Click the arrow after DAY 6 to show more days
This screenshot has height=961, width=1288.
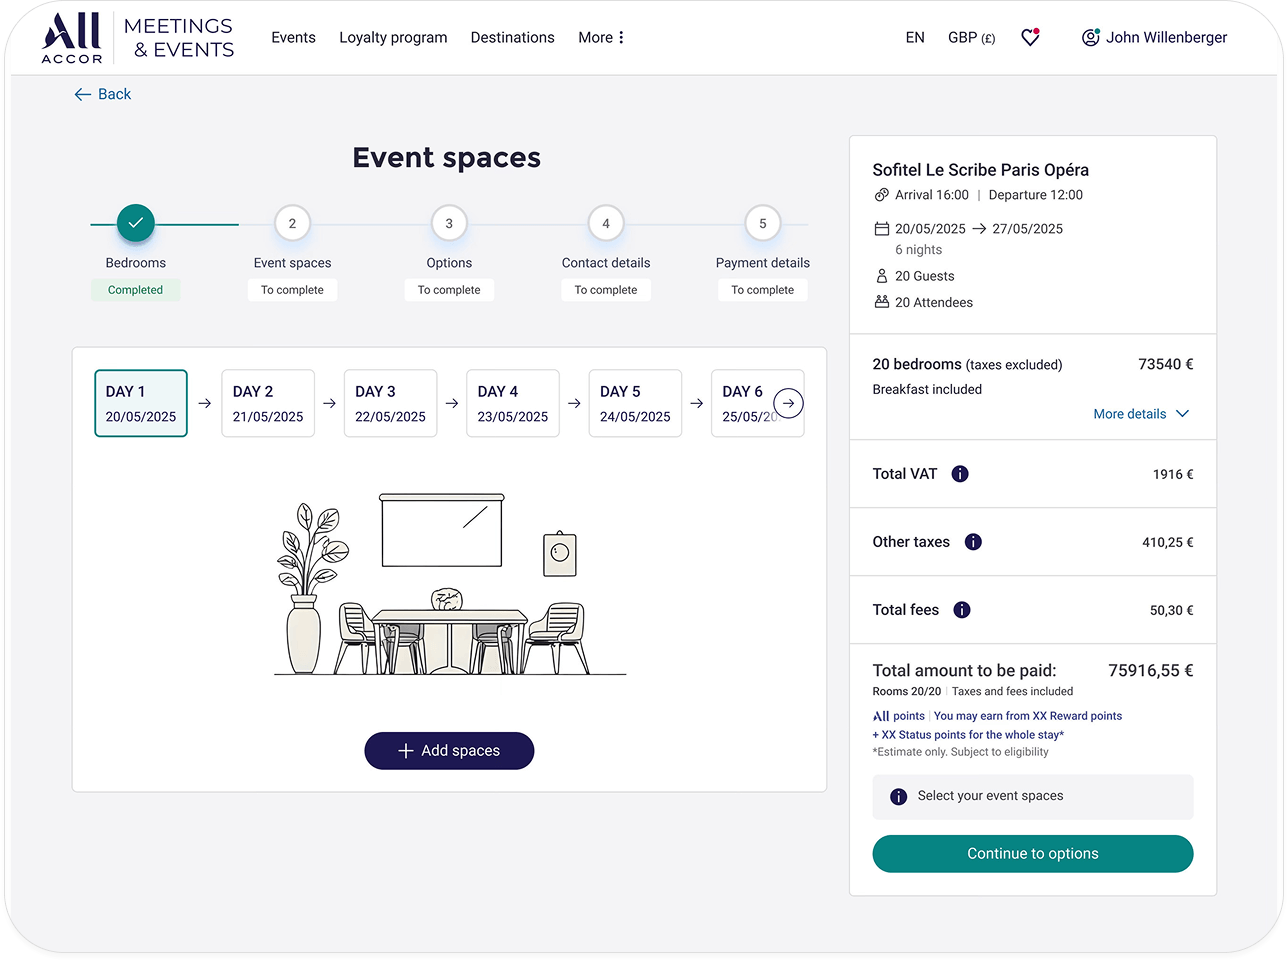(x=788, y=403)
